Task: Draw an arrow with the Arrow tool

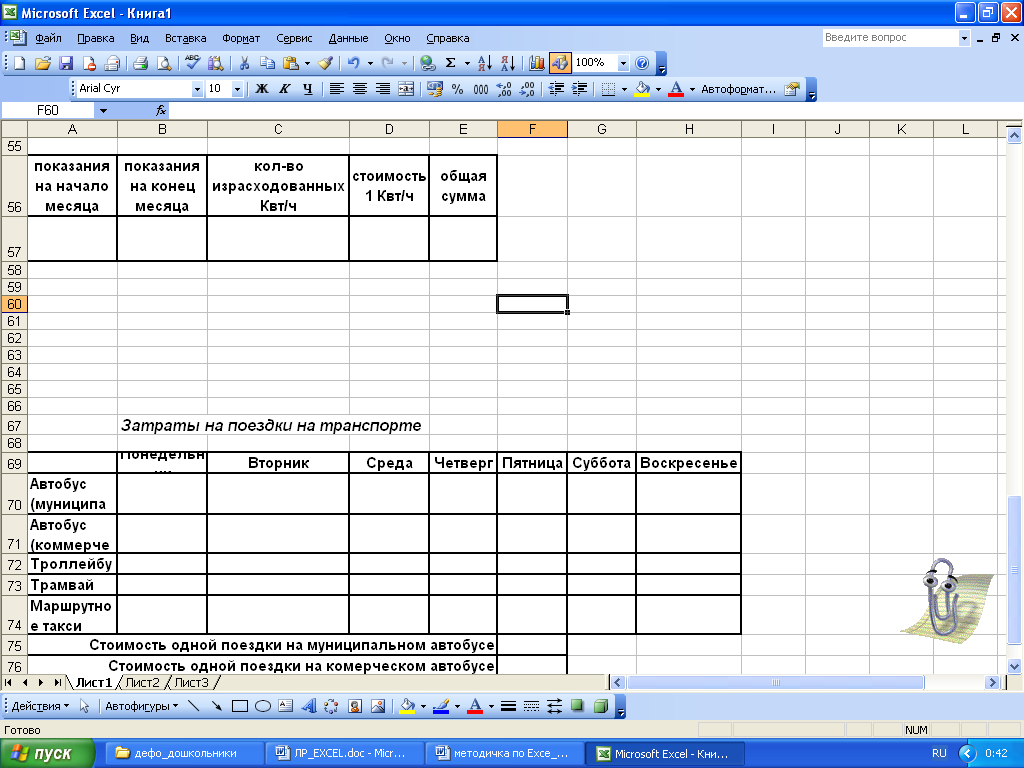Action: pyautogui.click(x=217, y=706)
